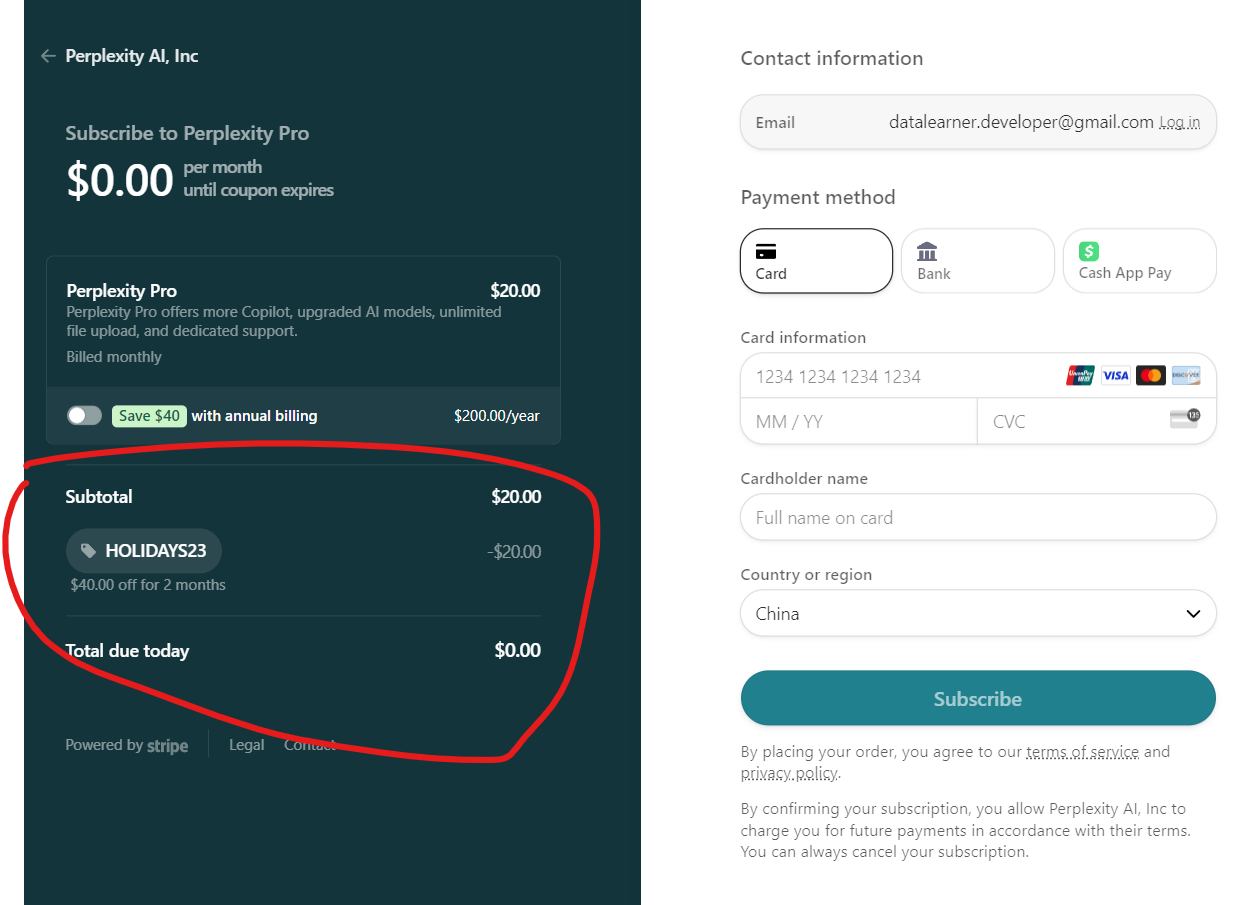Select Card payment method
The height and width of the screenshot is (905, 1254).
tap(817, 261)
